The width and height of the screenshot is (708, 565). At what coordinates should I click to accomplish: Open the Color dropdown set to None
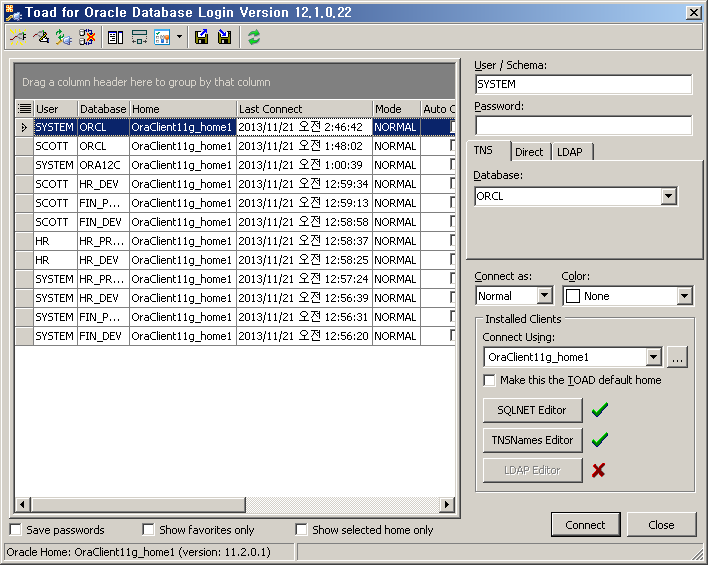coord(684,296)
